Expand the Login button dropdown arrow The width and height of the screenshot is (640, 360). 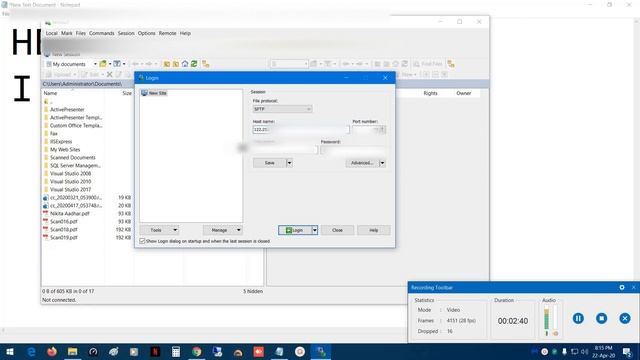point(315,230)
